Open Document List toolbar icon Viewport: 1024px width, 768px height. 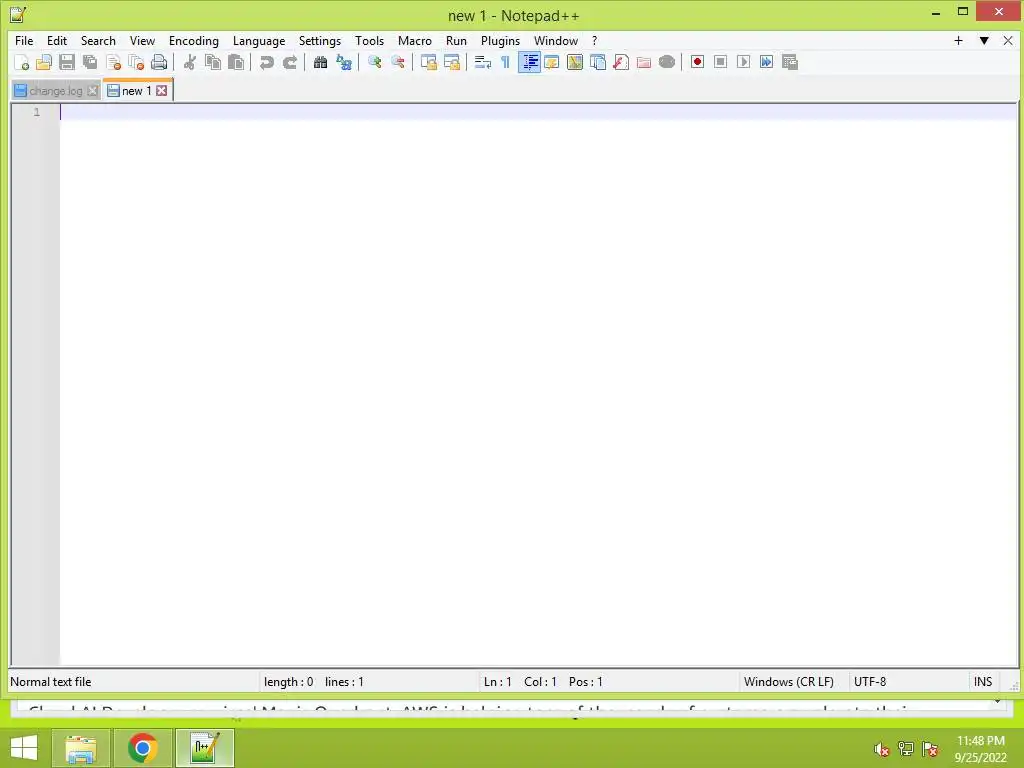click(598, 62)
